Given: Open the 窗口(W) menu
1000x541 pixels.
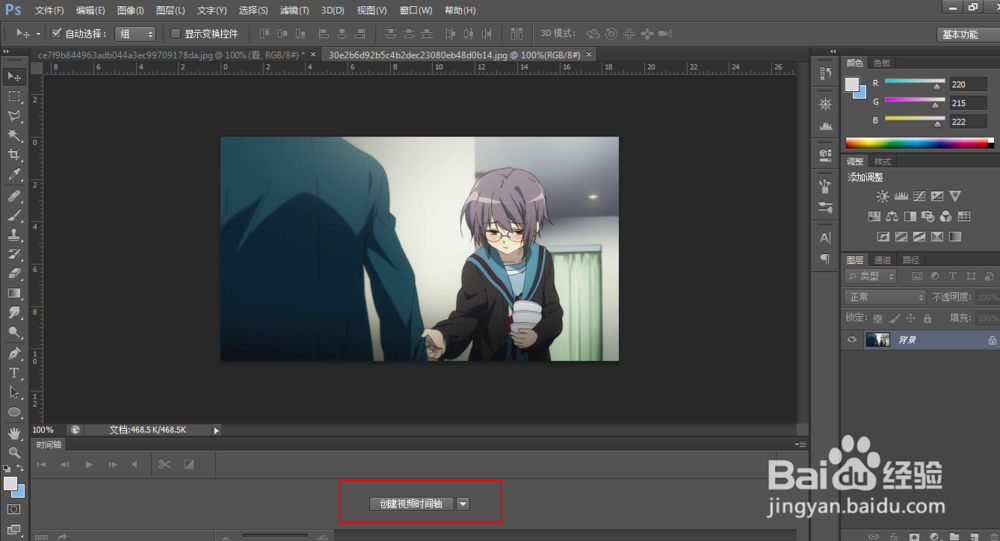Looking at the screenshot, I should (415, 11).
